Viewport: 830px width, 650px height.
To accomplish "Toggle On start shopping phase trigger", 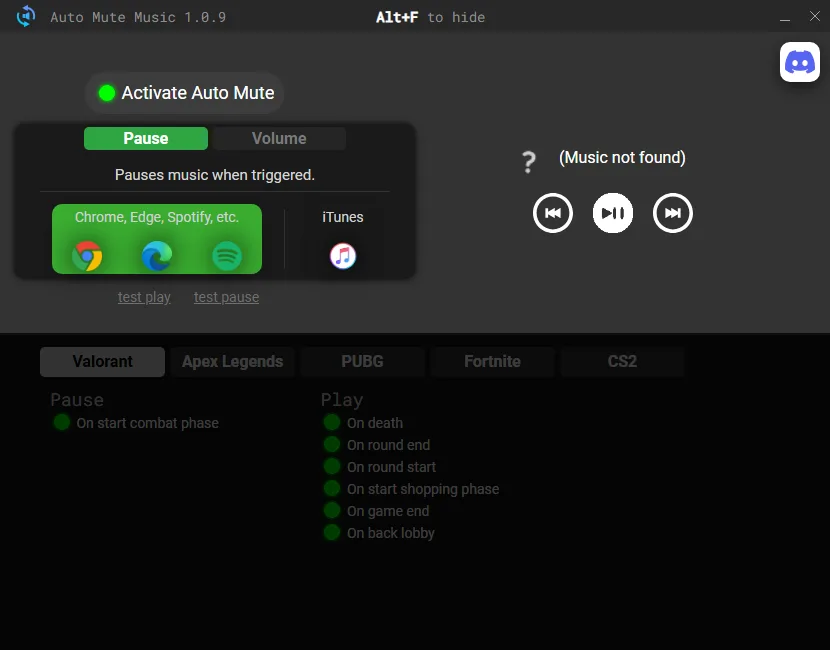I will coord(332,489).
